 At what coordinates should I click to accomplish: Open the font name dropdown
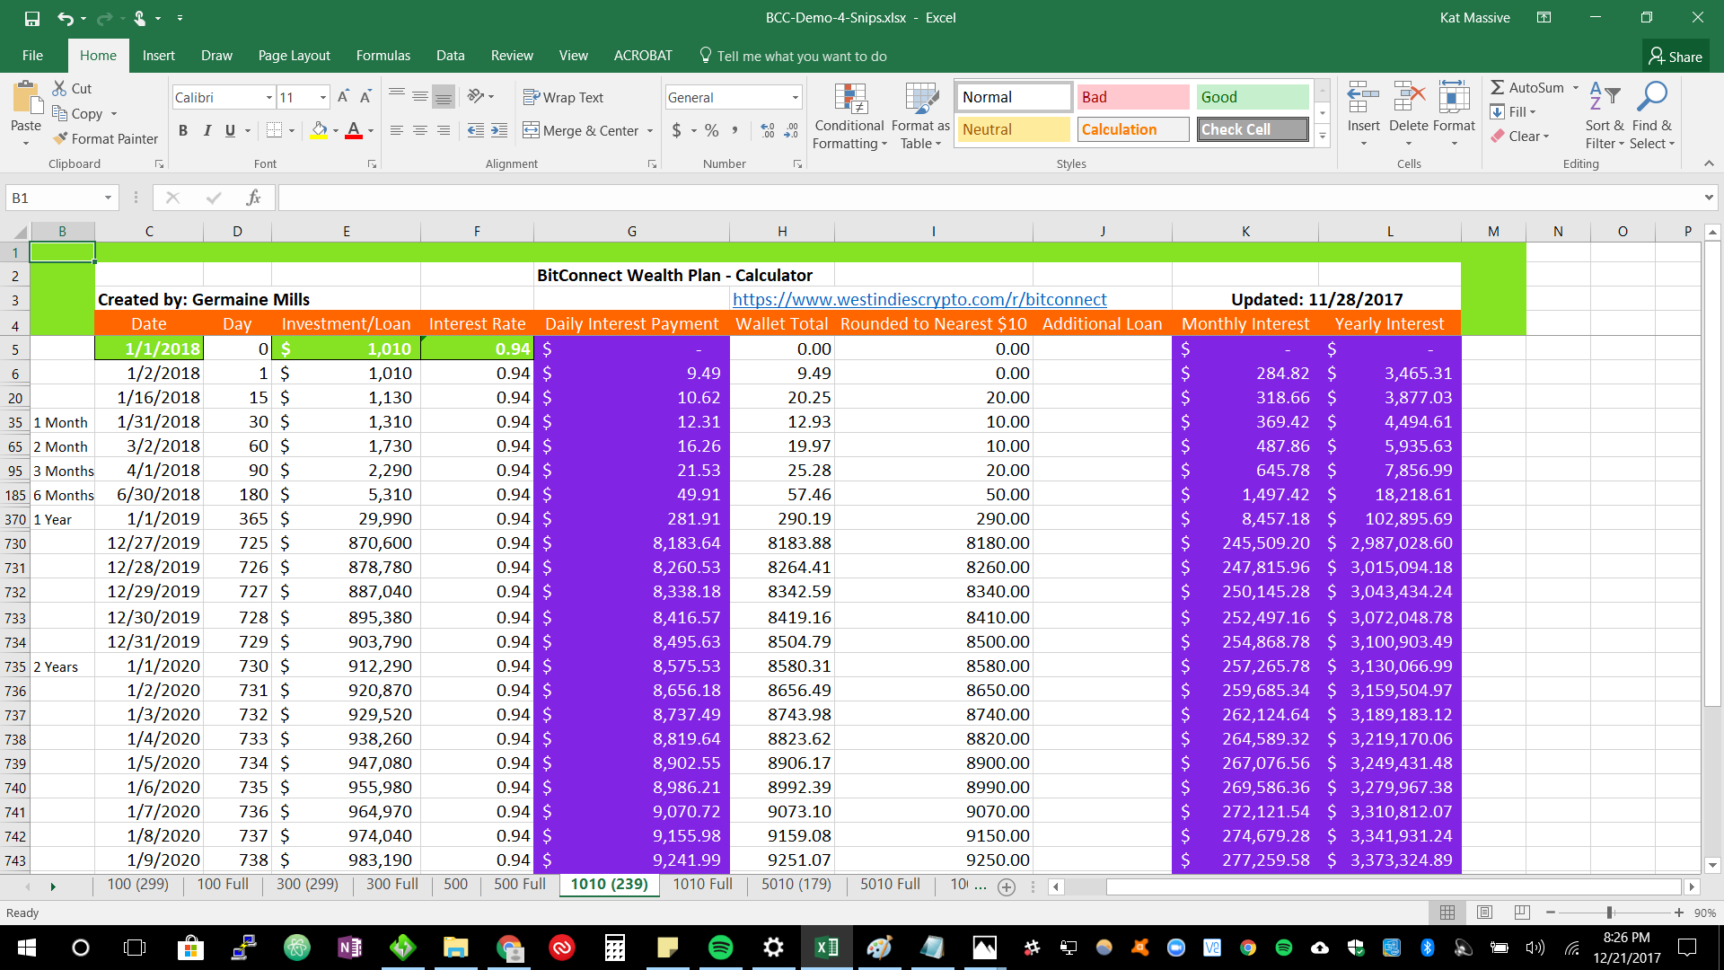pos(268,96)
